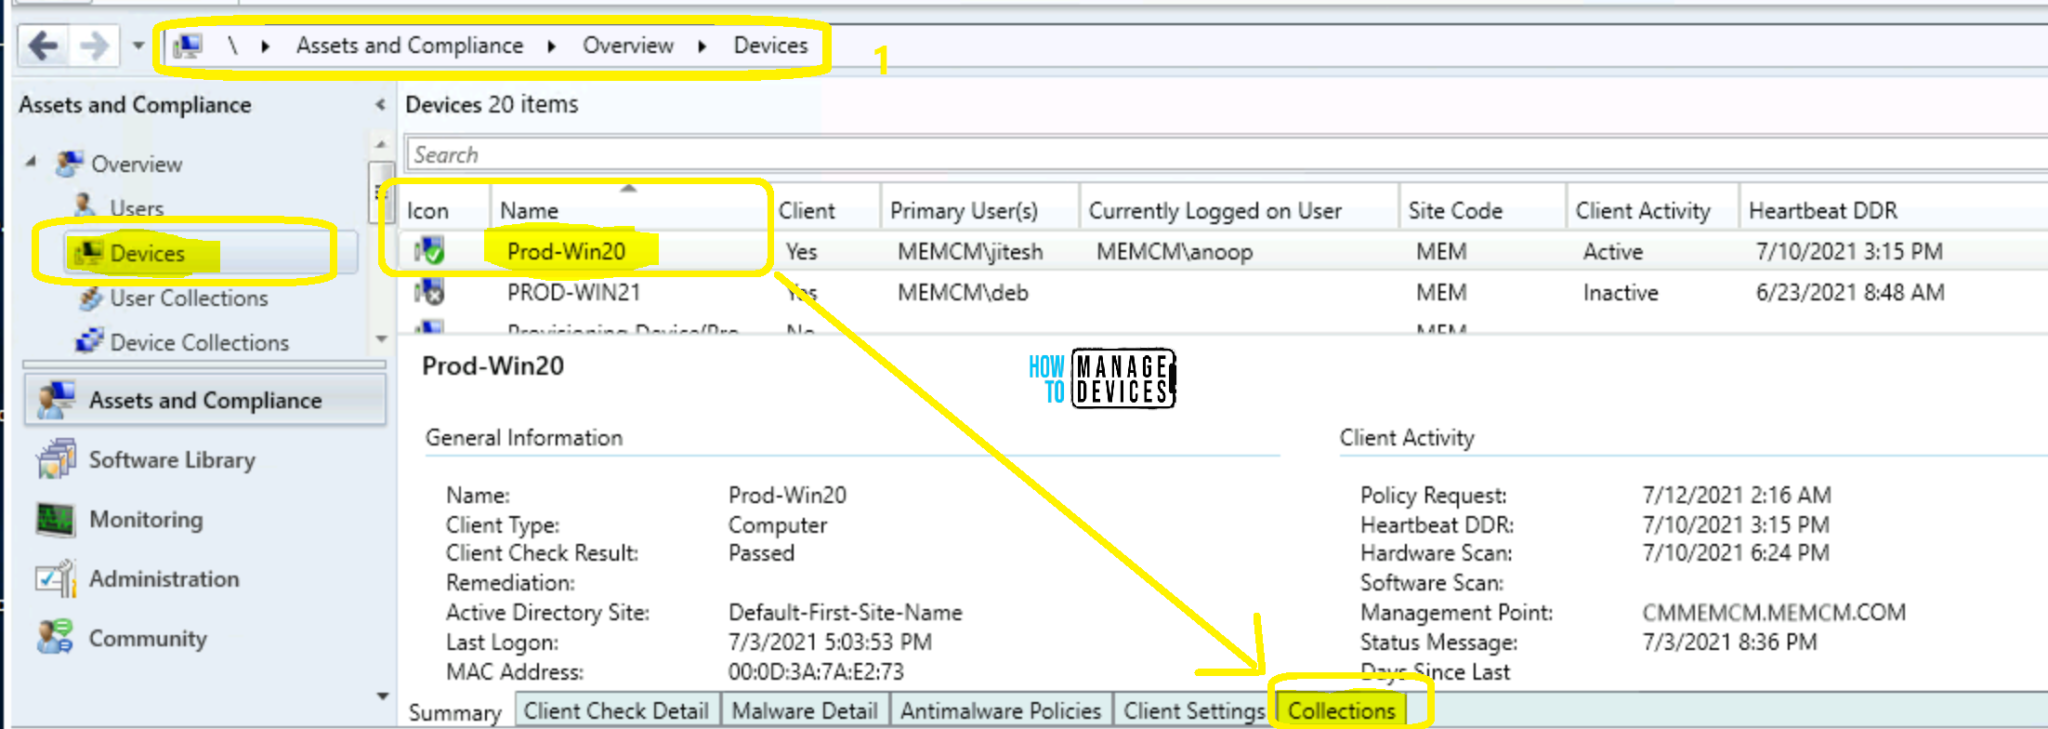Click the Devices node icon
The image size is (2048, 729).
[x=88, y=252]
